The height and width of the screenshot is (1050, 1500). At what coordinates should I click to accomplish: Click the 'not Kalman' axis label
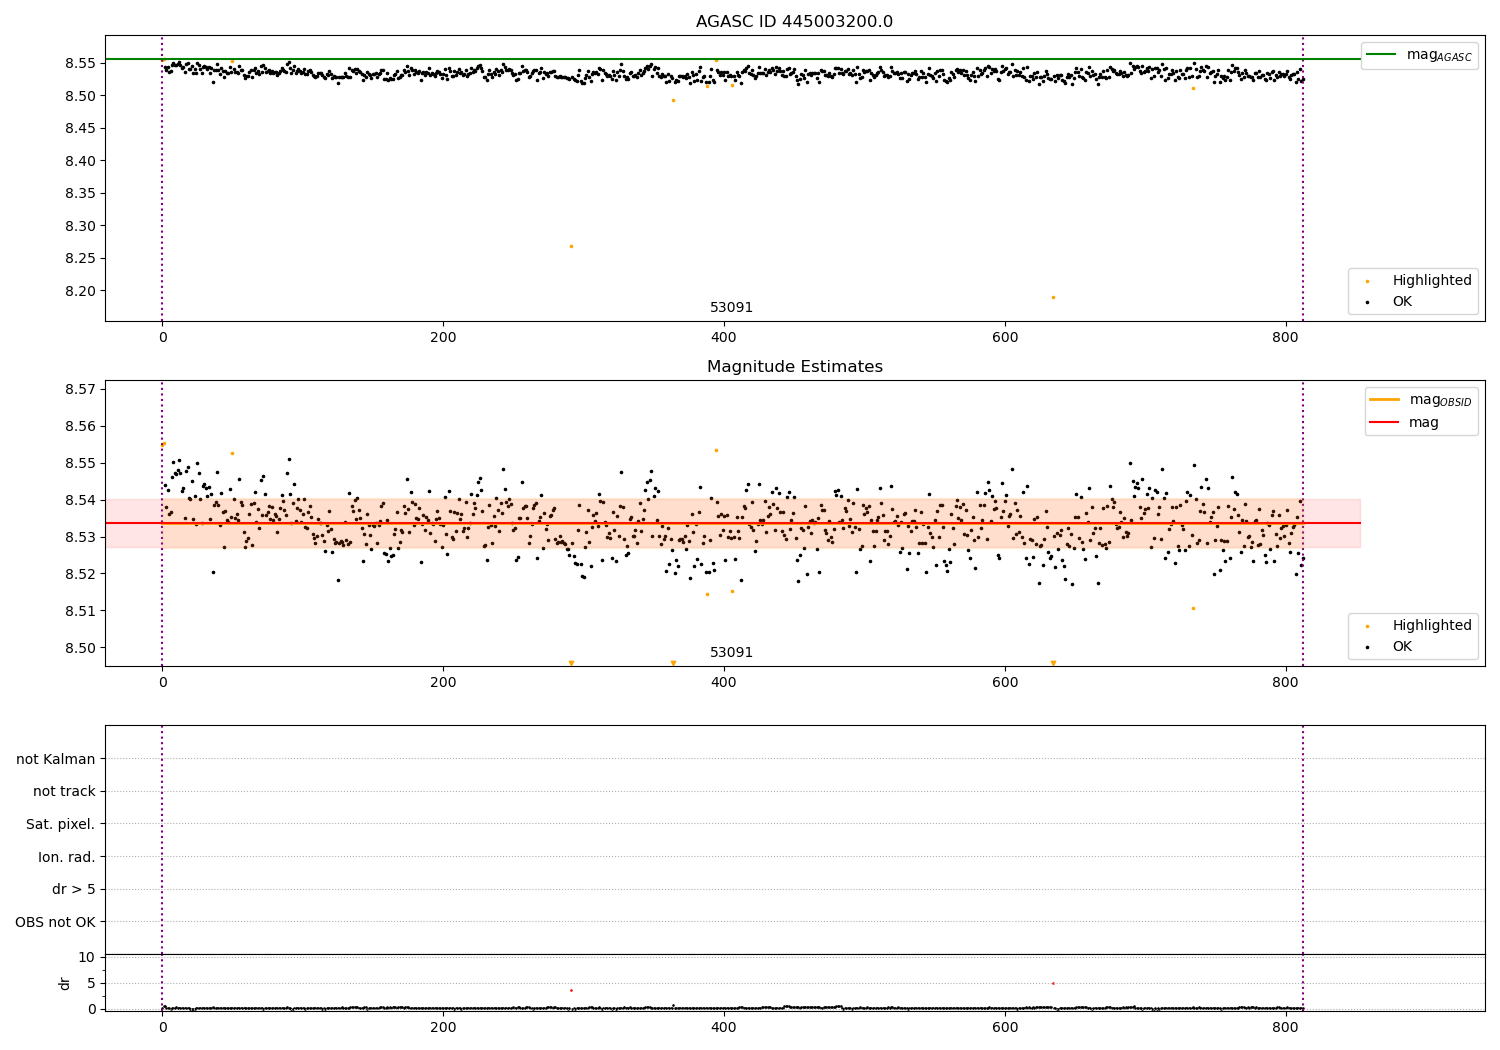click(56, 759)
